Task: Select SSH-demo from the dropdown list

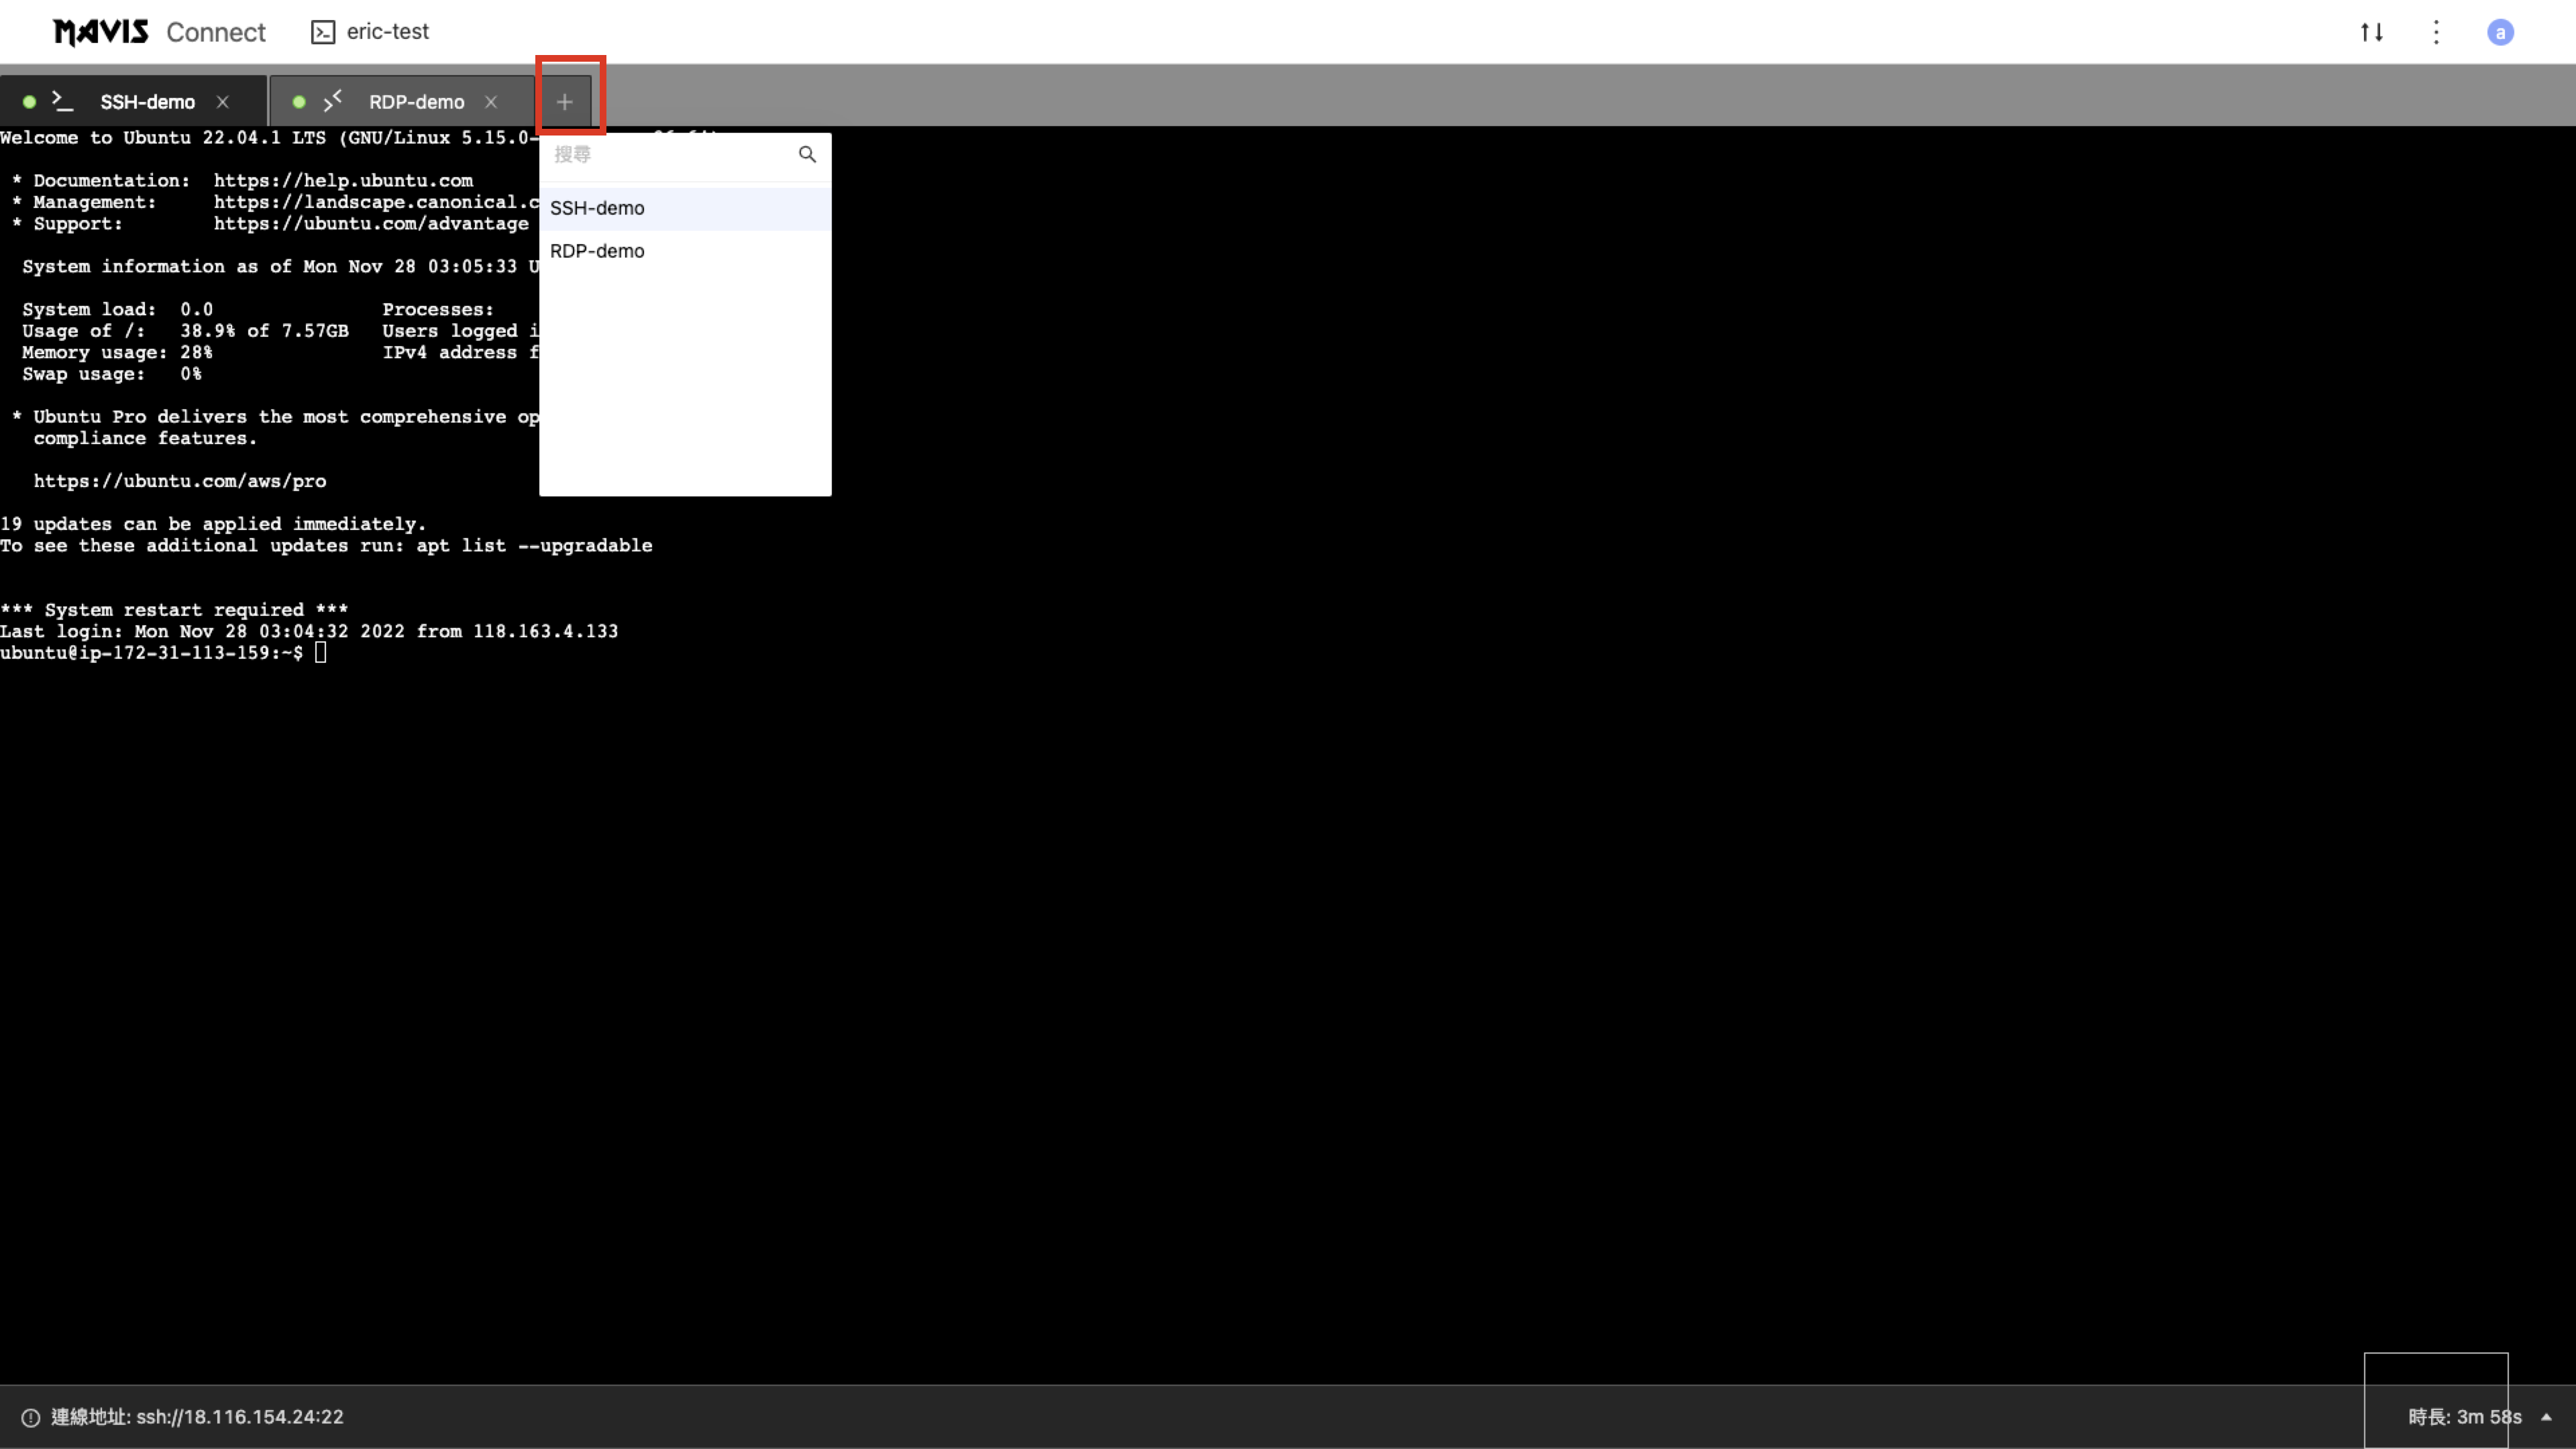Action: pyautogui.click(x=598, y=208)
